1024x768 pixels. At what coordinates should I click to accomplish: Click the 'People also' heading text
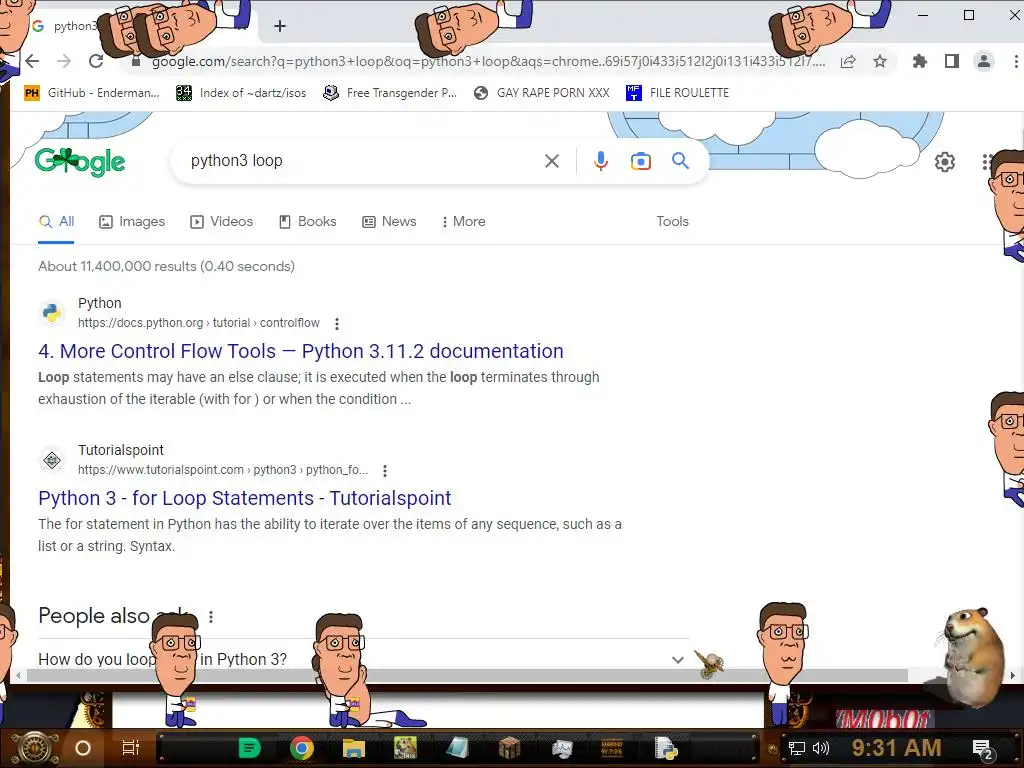tap(94, 616)
